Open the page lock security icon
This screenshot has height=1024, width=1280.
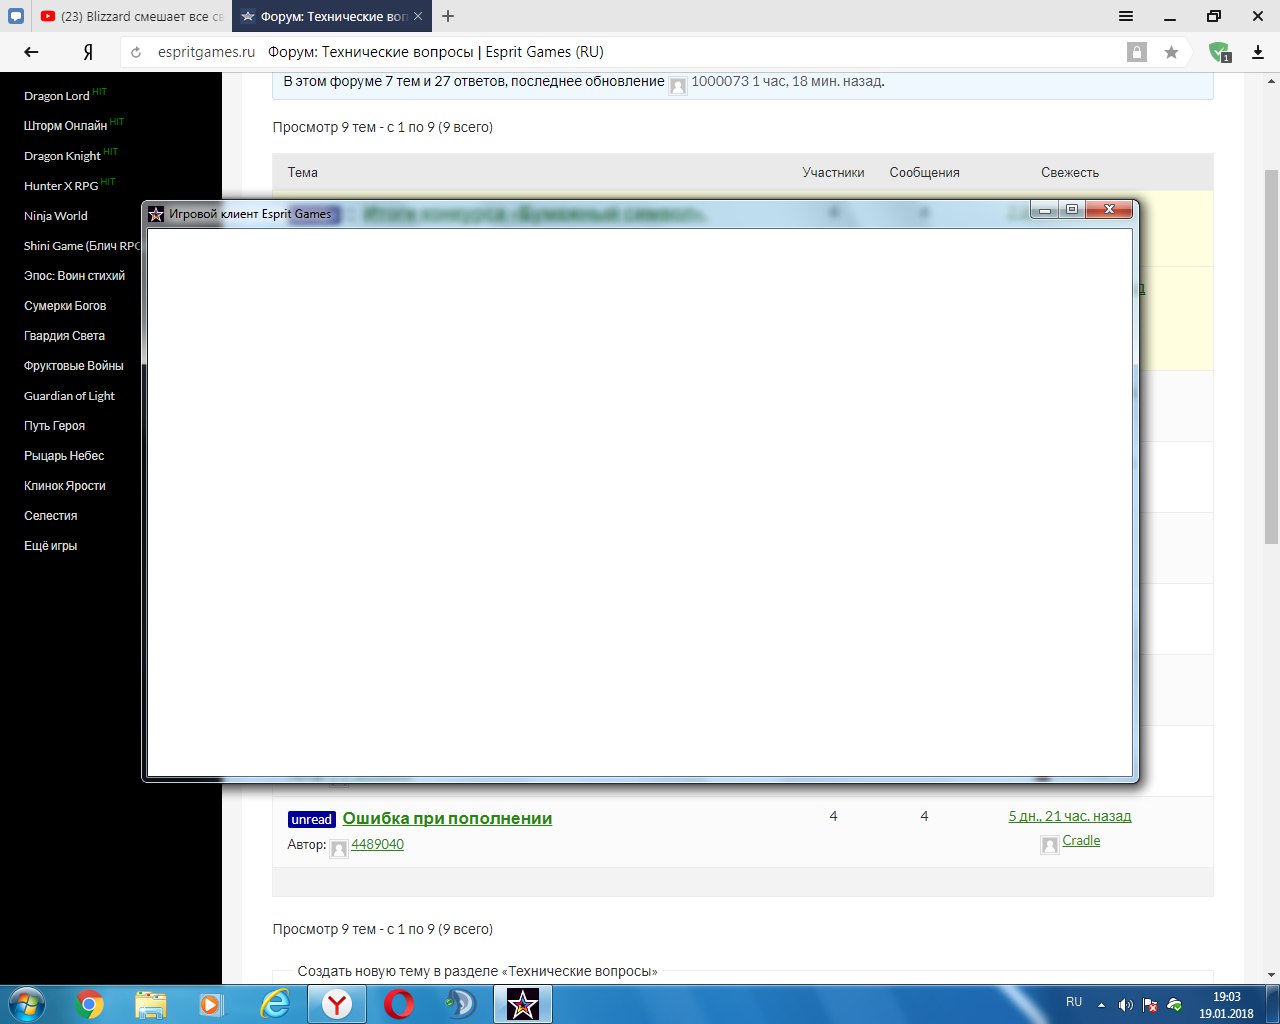point(1136,52)
